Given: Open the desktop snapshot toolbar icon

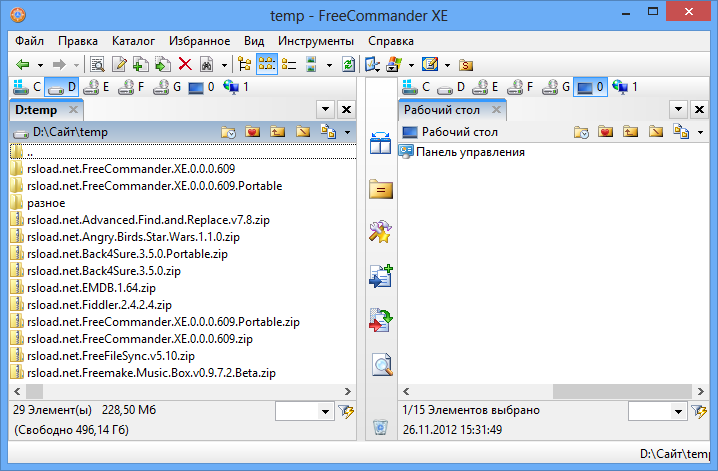Looking at the screenshot, I should (x=372, y=65).
